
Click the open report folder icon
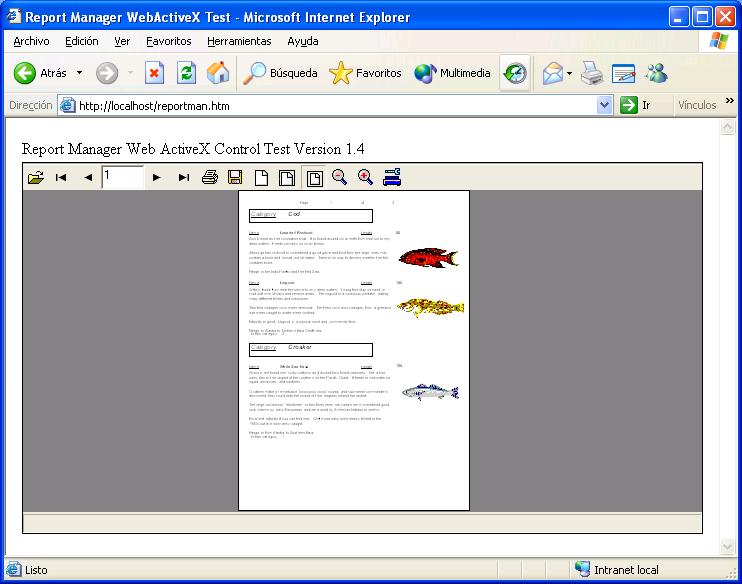pos(36,178)
